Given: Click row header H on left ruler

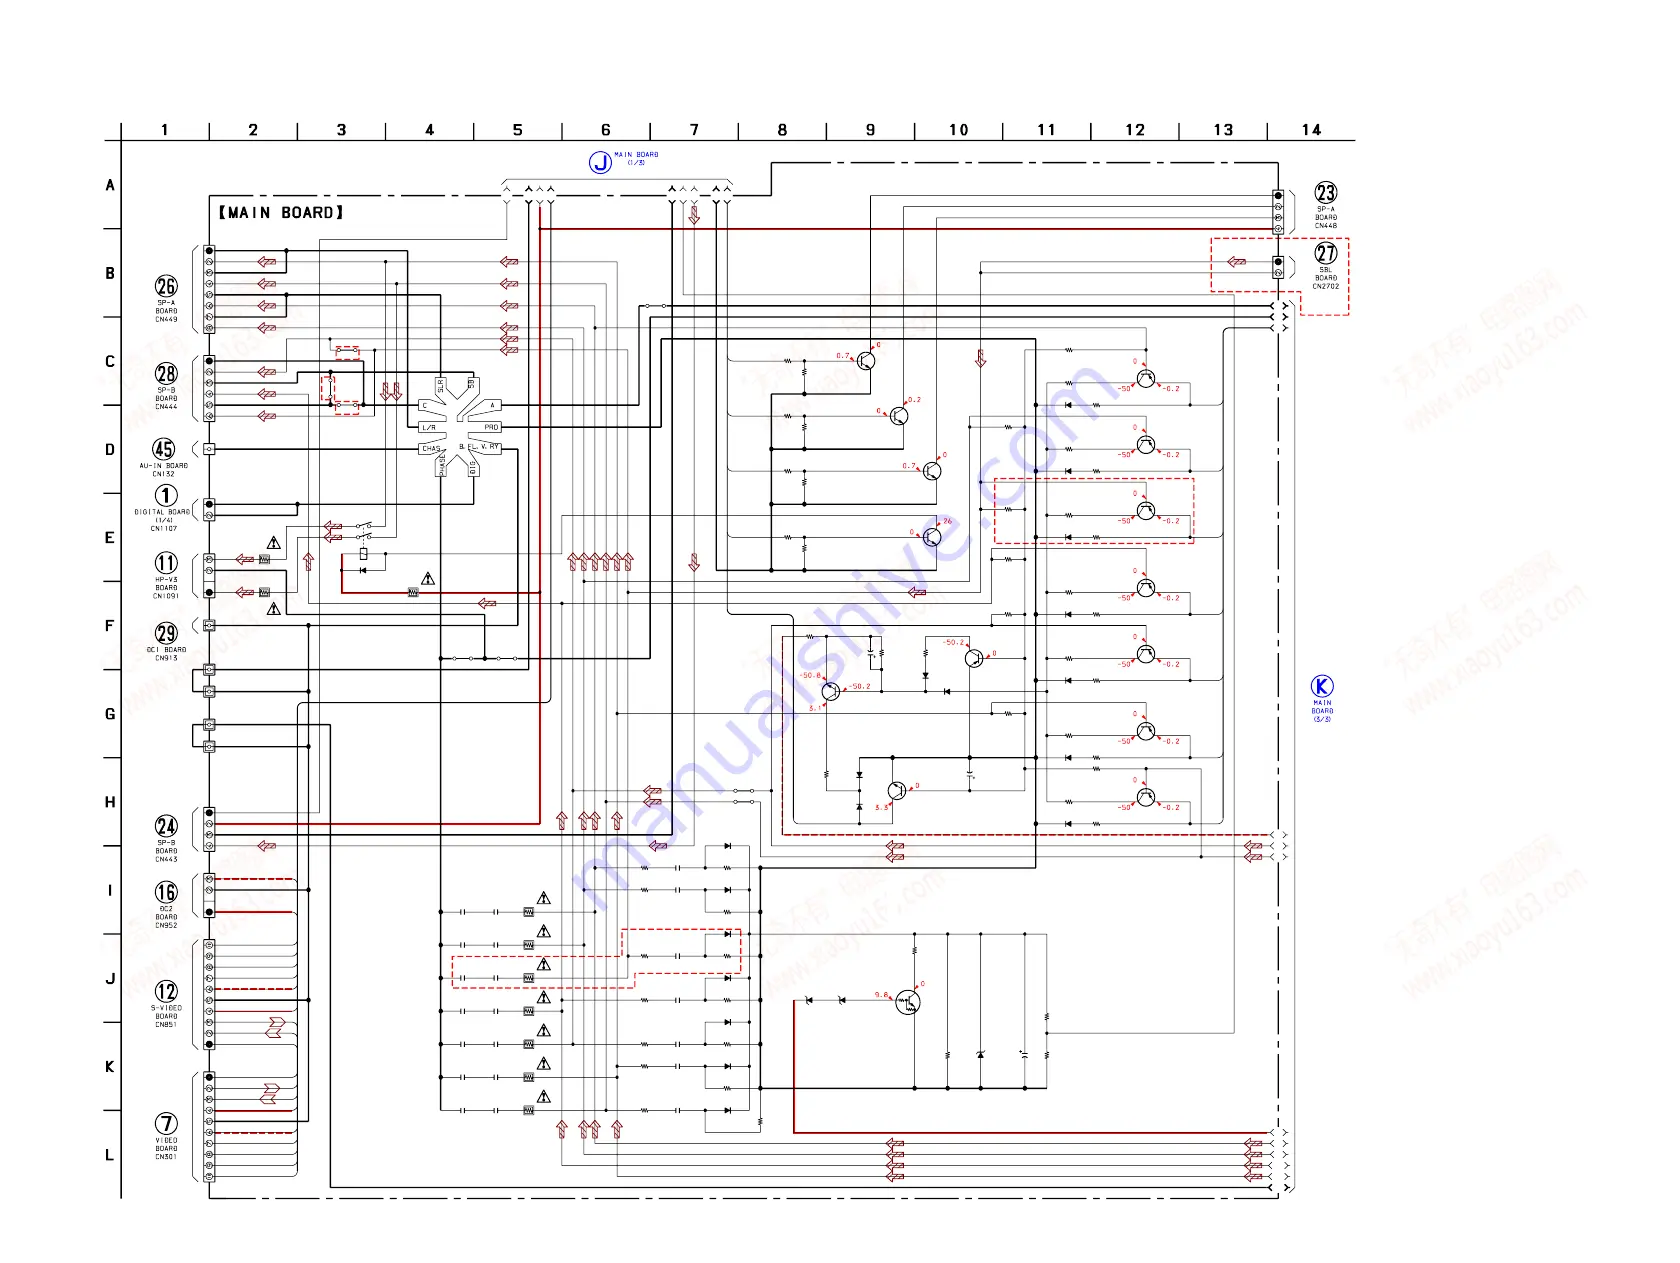Looking at the screenshot, I should pyautogui.click(x=110, y=802).
